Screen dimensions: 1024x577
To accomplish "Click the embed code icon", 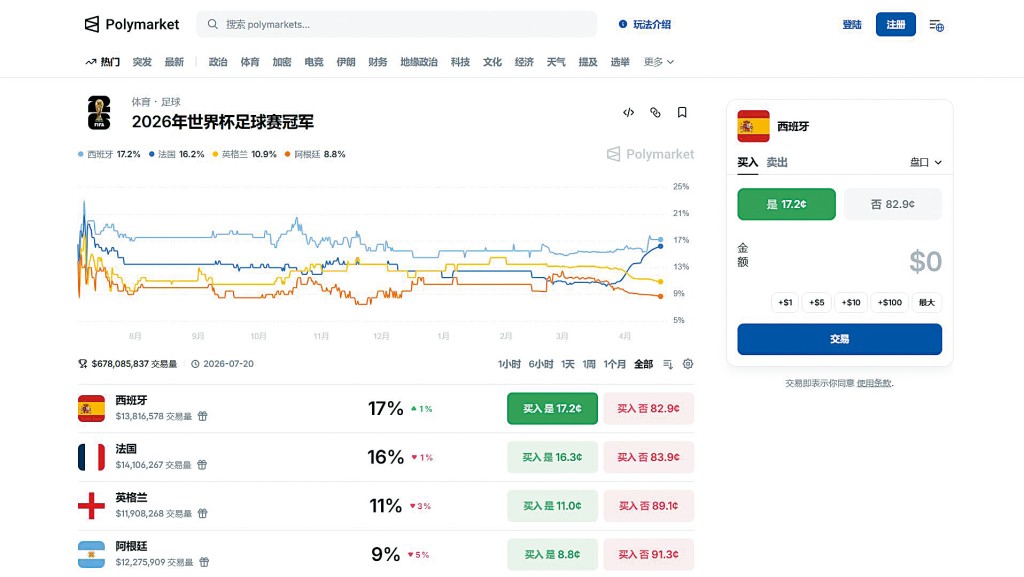I will tap(628, 112).
